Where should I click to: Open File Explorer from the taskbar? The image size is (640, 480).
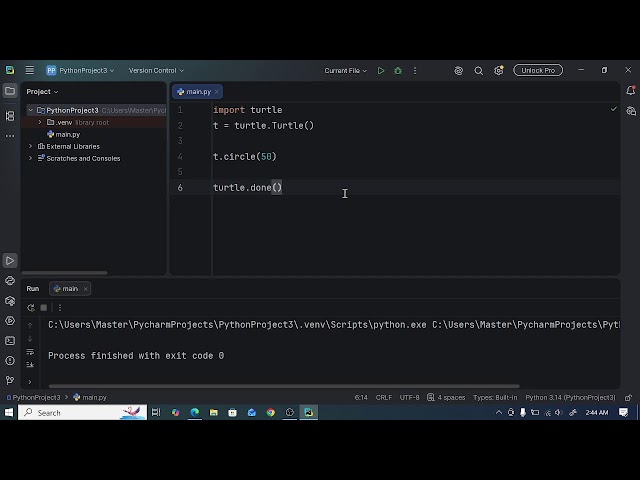click(x=213, y=412)
